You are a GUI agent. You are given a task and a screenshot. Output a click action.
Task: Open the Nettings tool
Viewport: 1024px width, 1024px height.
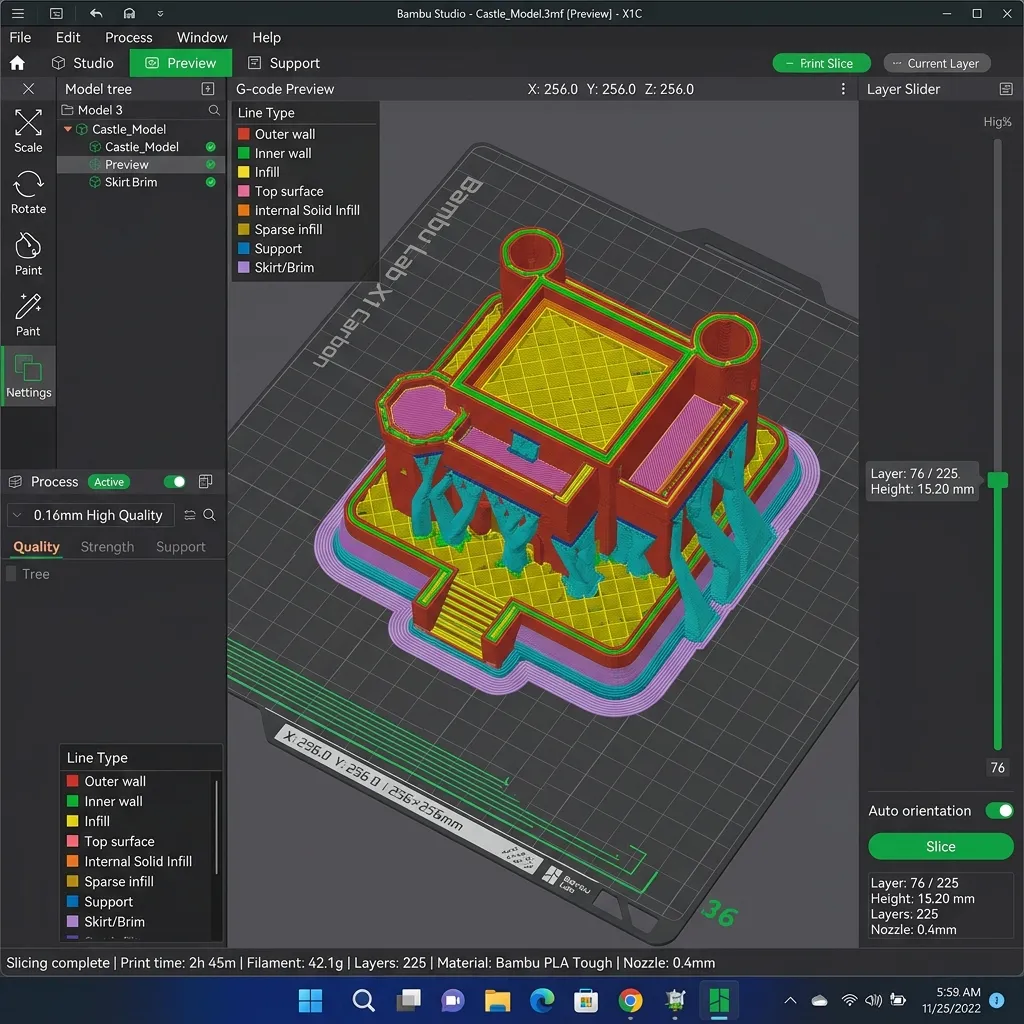coord(28,376)
